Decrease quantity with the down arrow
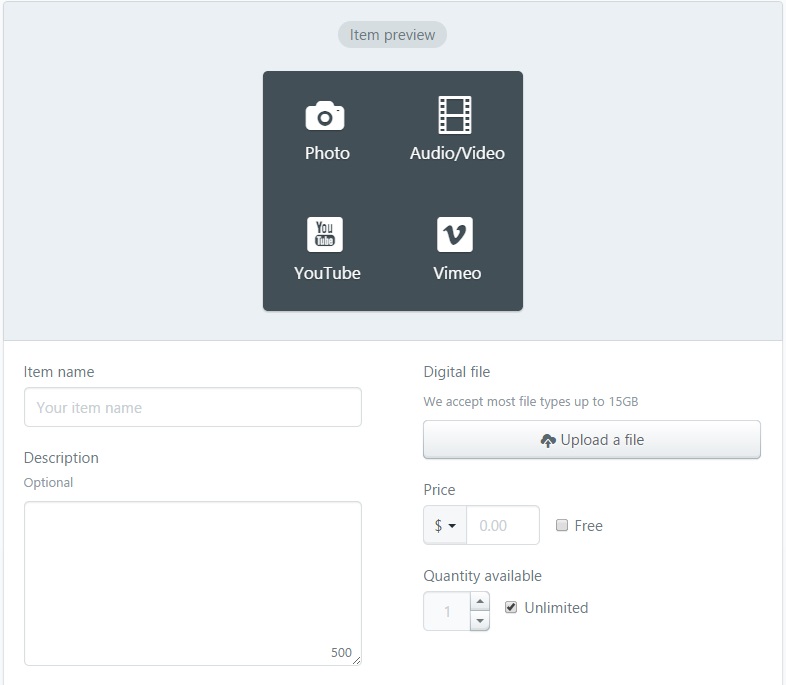 (480, 621)
